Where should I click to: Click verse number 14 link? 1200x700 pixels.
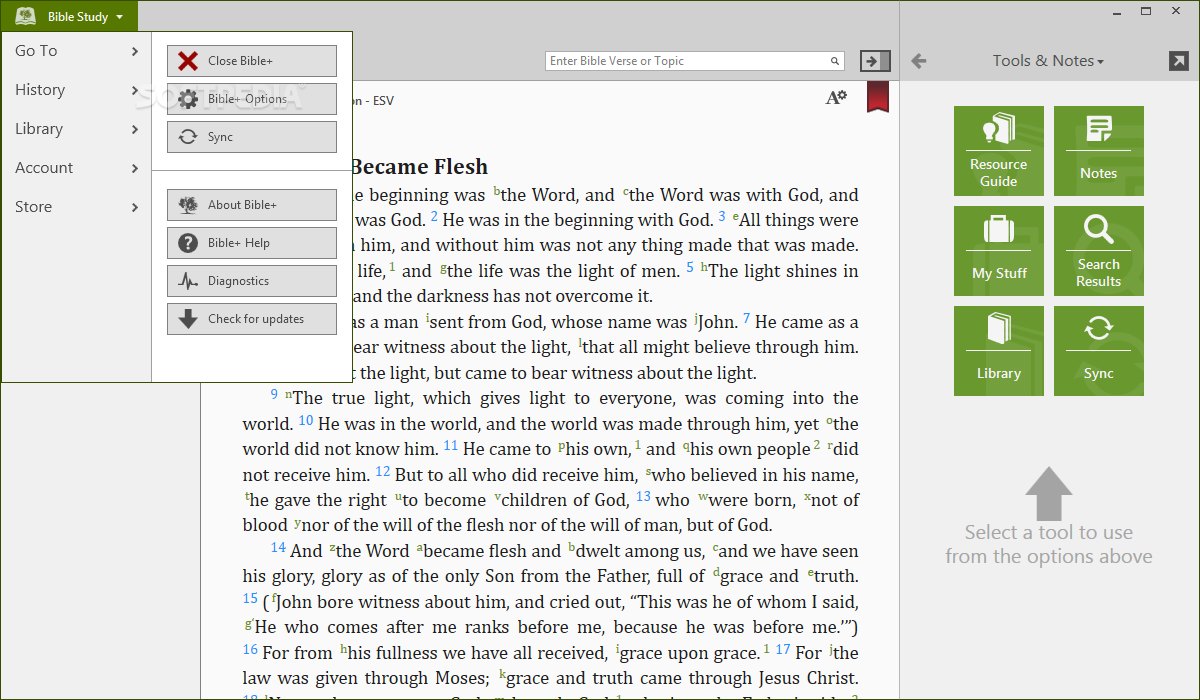[278, 547]
